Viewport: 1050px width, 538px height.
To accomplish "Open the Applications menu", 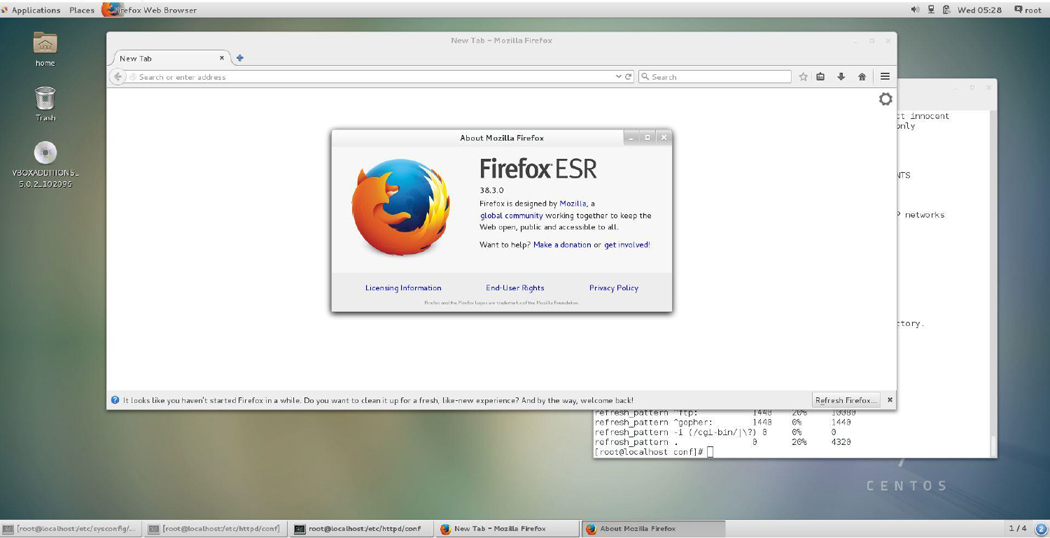I will point(35,10).
